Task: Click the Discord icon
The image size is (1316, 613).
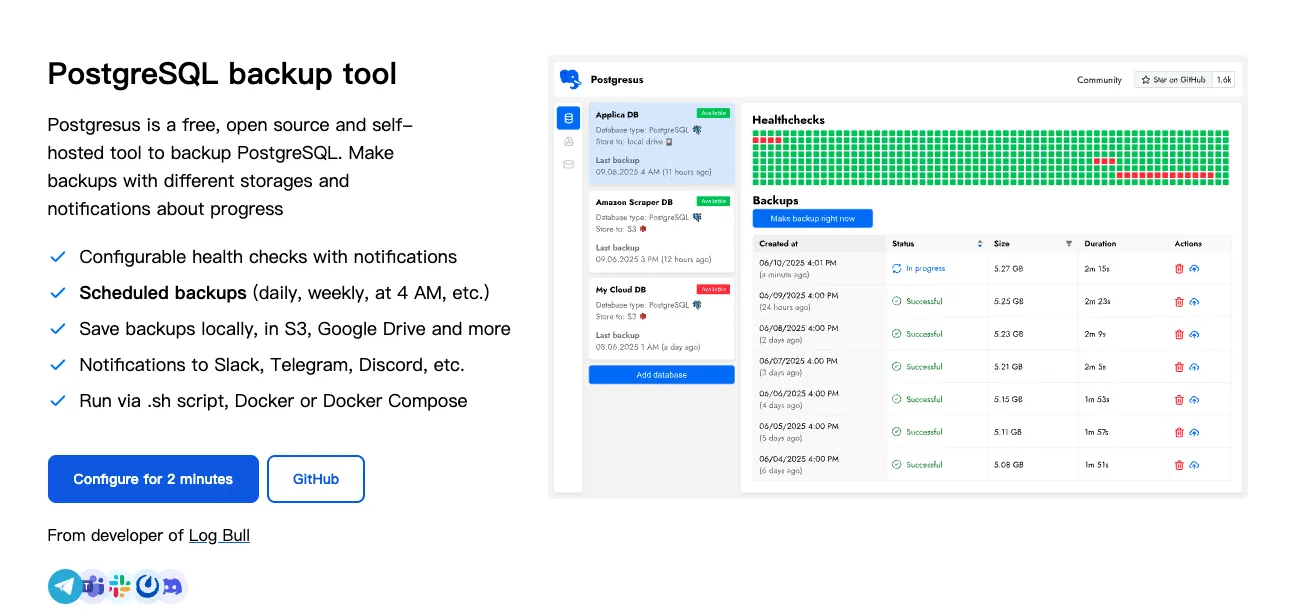Action: point(172,586)
